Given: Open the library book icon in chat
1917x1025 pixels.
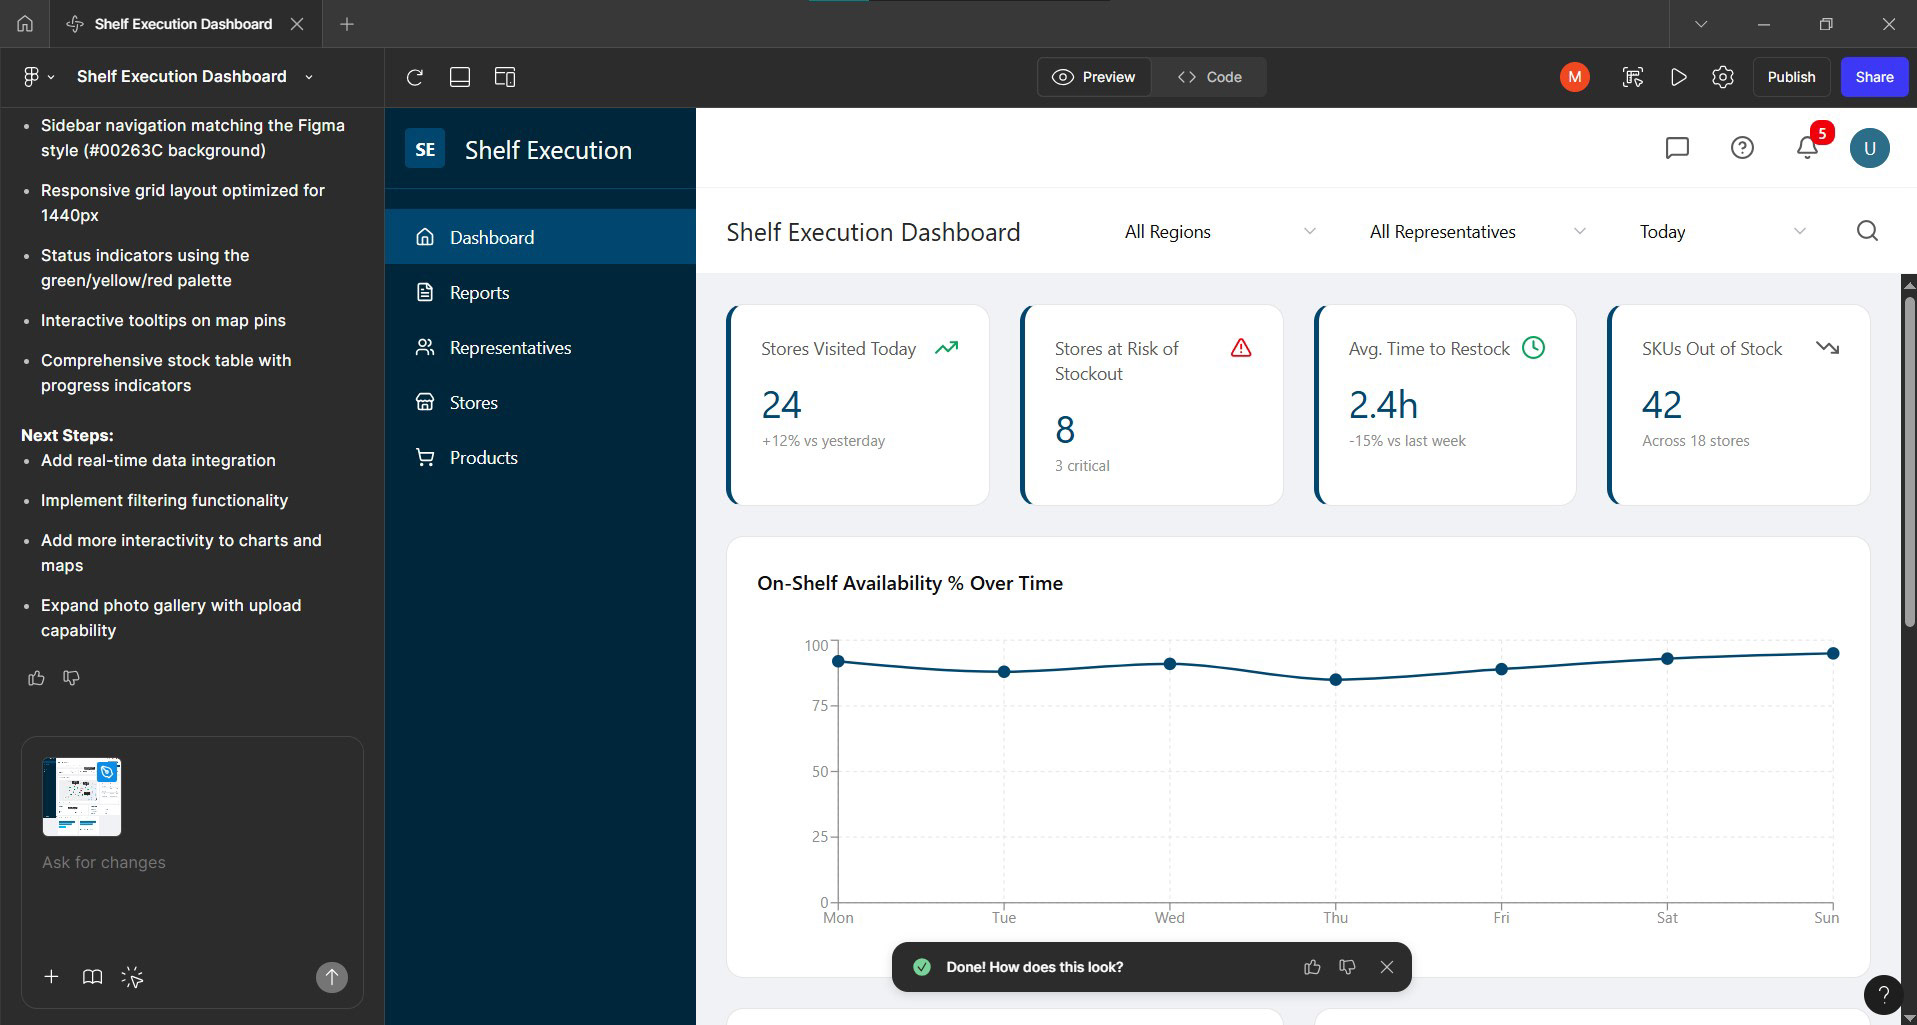Looking at the screenshot, I should [x=92, y=977].
